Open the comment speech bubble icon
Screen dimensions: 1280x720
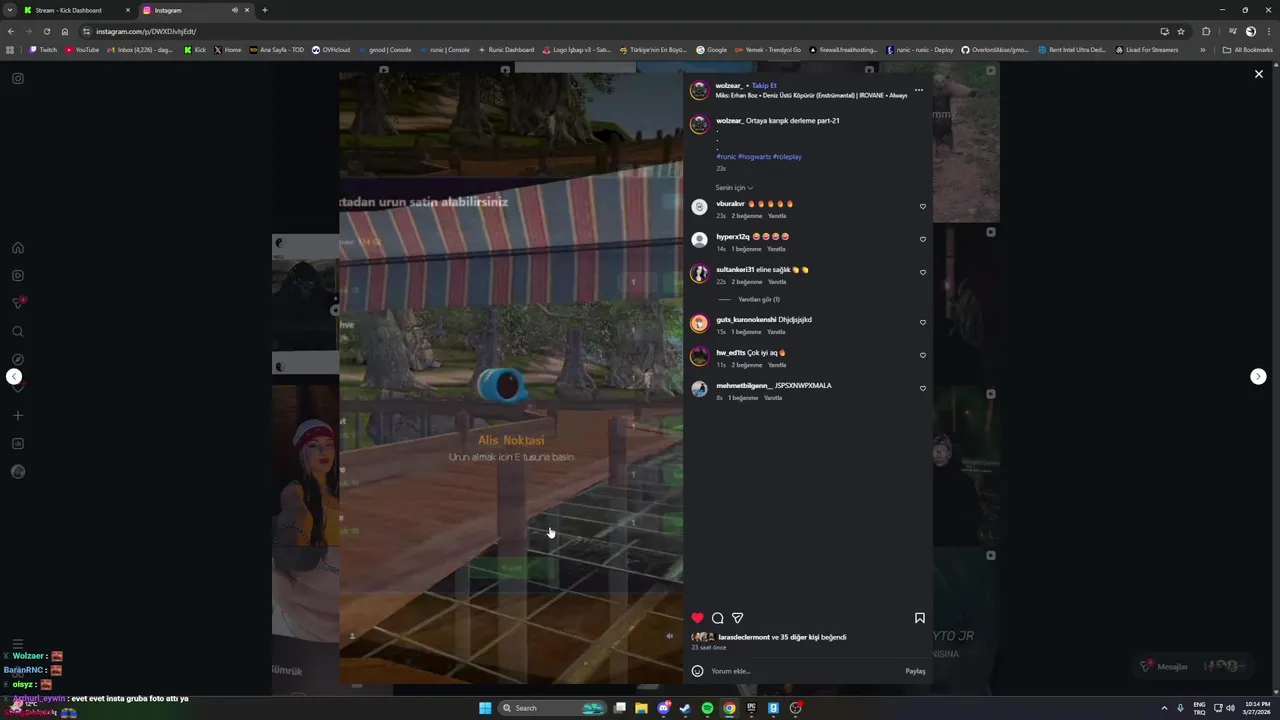coord(717,618)
